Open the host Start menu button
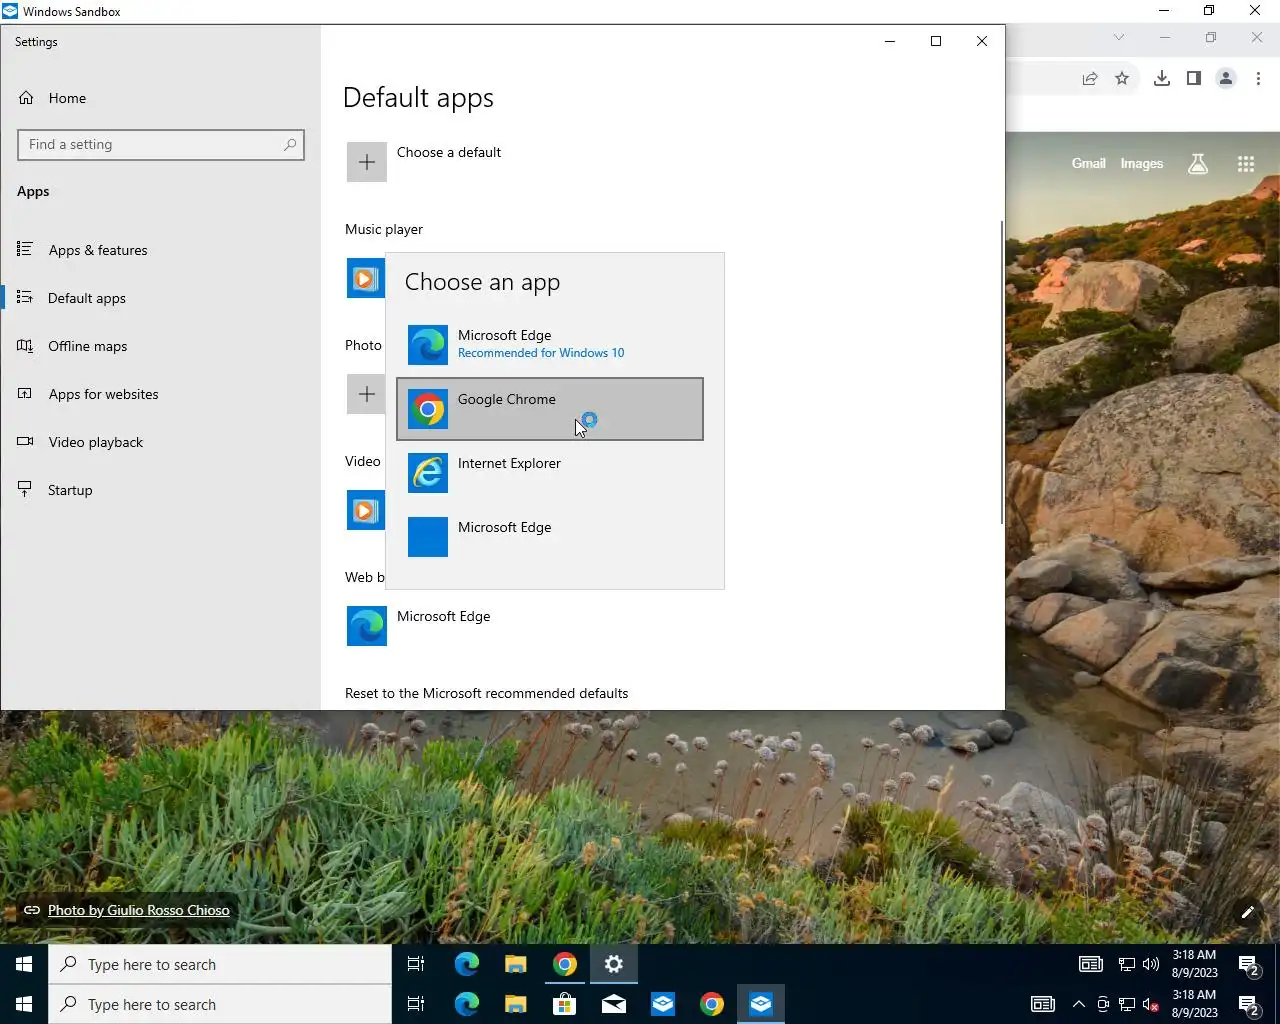1280x1024 pixels. click(x=24, y=1004)
